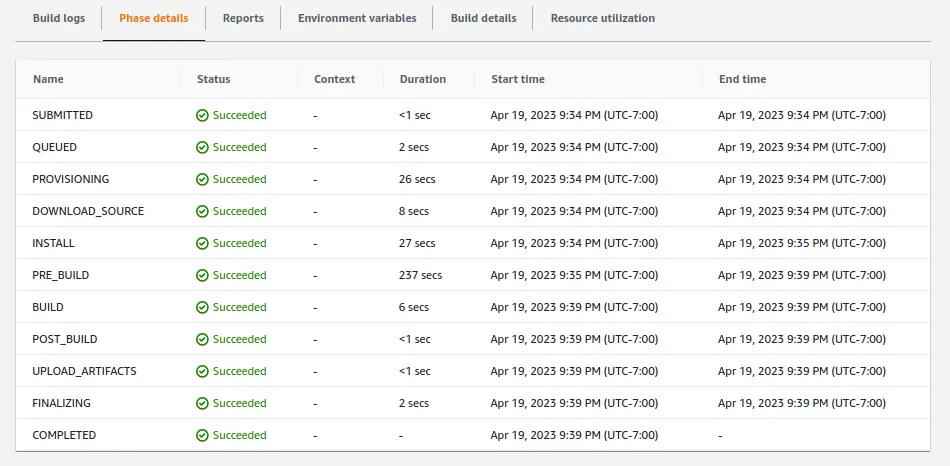Click the SUBMITTED row <1 sec duration
The width and height of the screenshot is (950, 466).
[415, 115]
